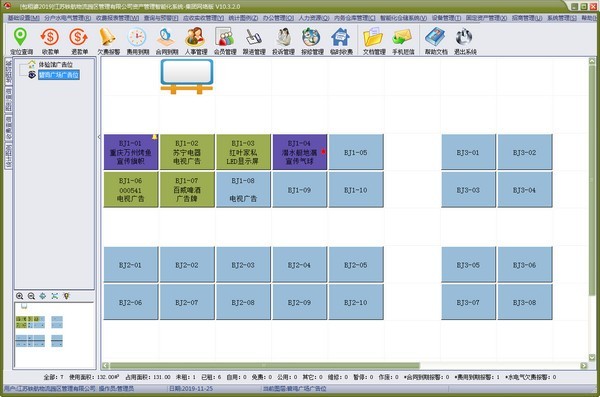Collapse the left panel with splitter arrow
Screen dimensions: 600x397
tap(99, 137)
